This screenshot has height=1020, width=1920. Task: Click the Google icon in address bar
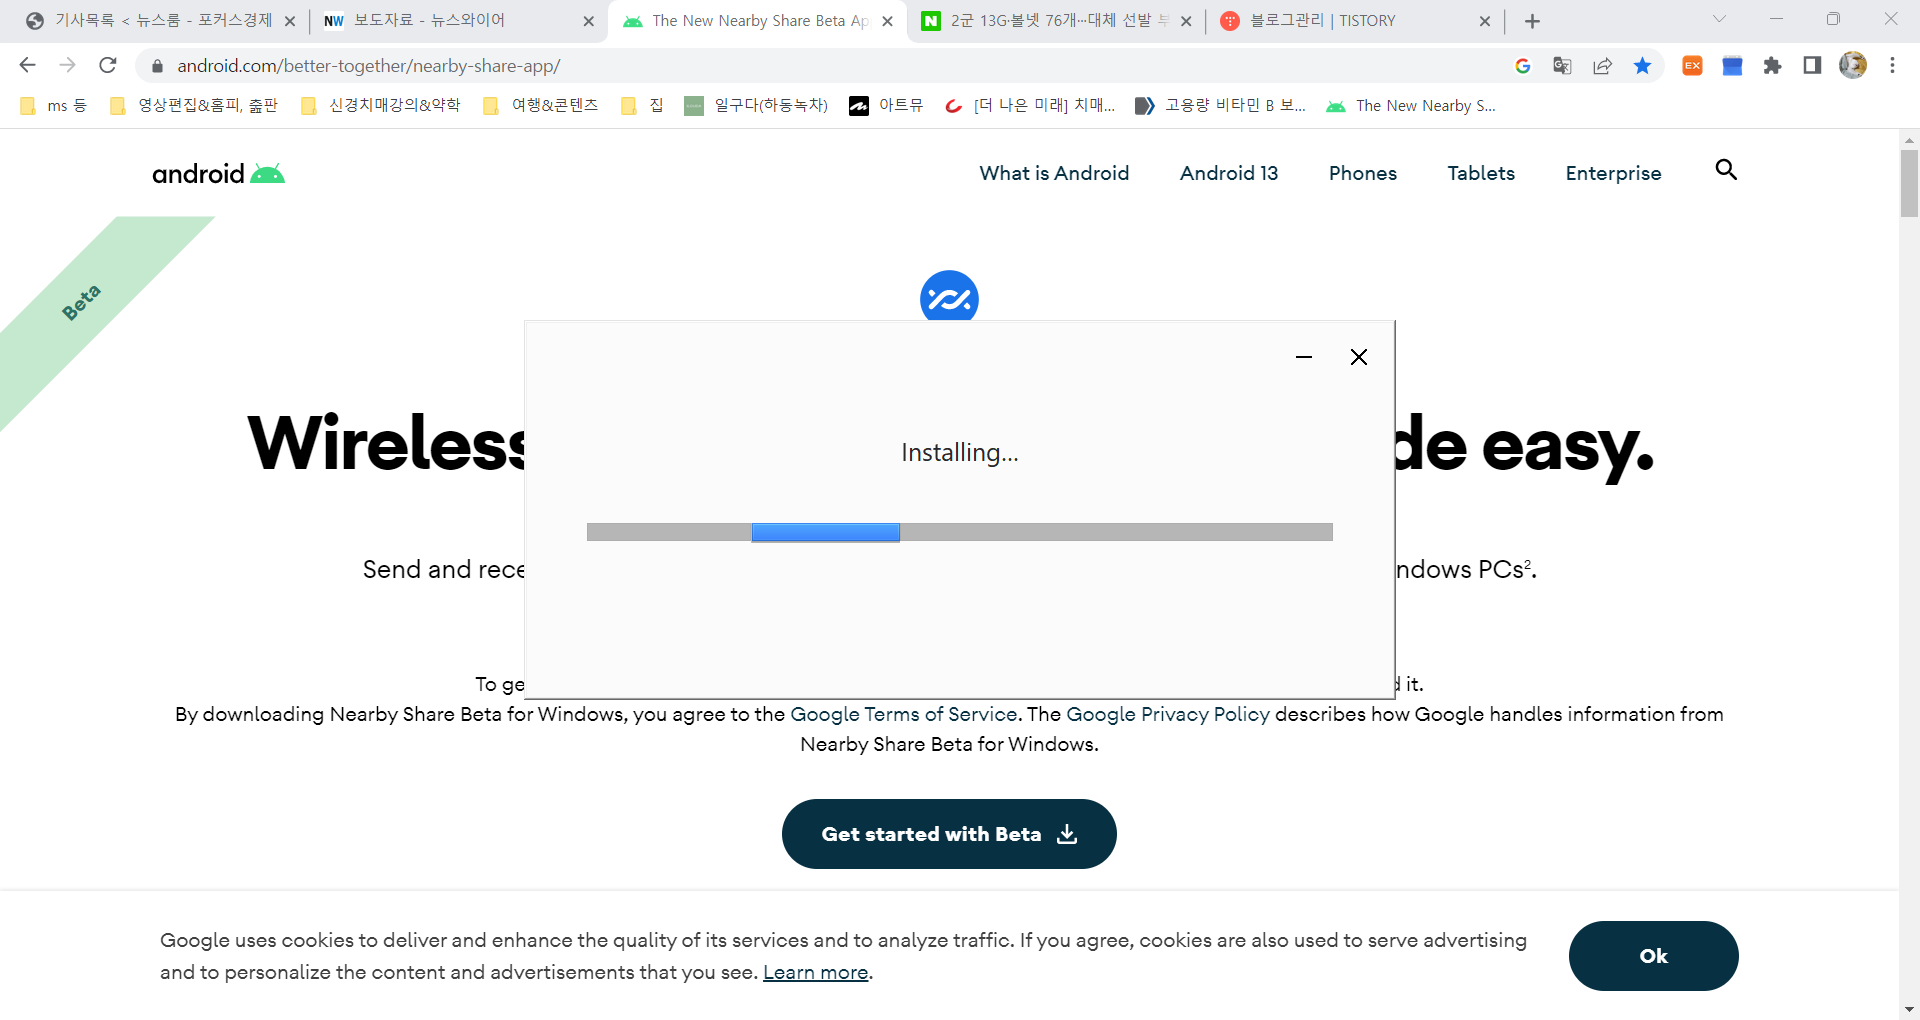tap(1523, 66)
